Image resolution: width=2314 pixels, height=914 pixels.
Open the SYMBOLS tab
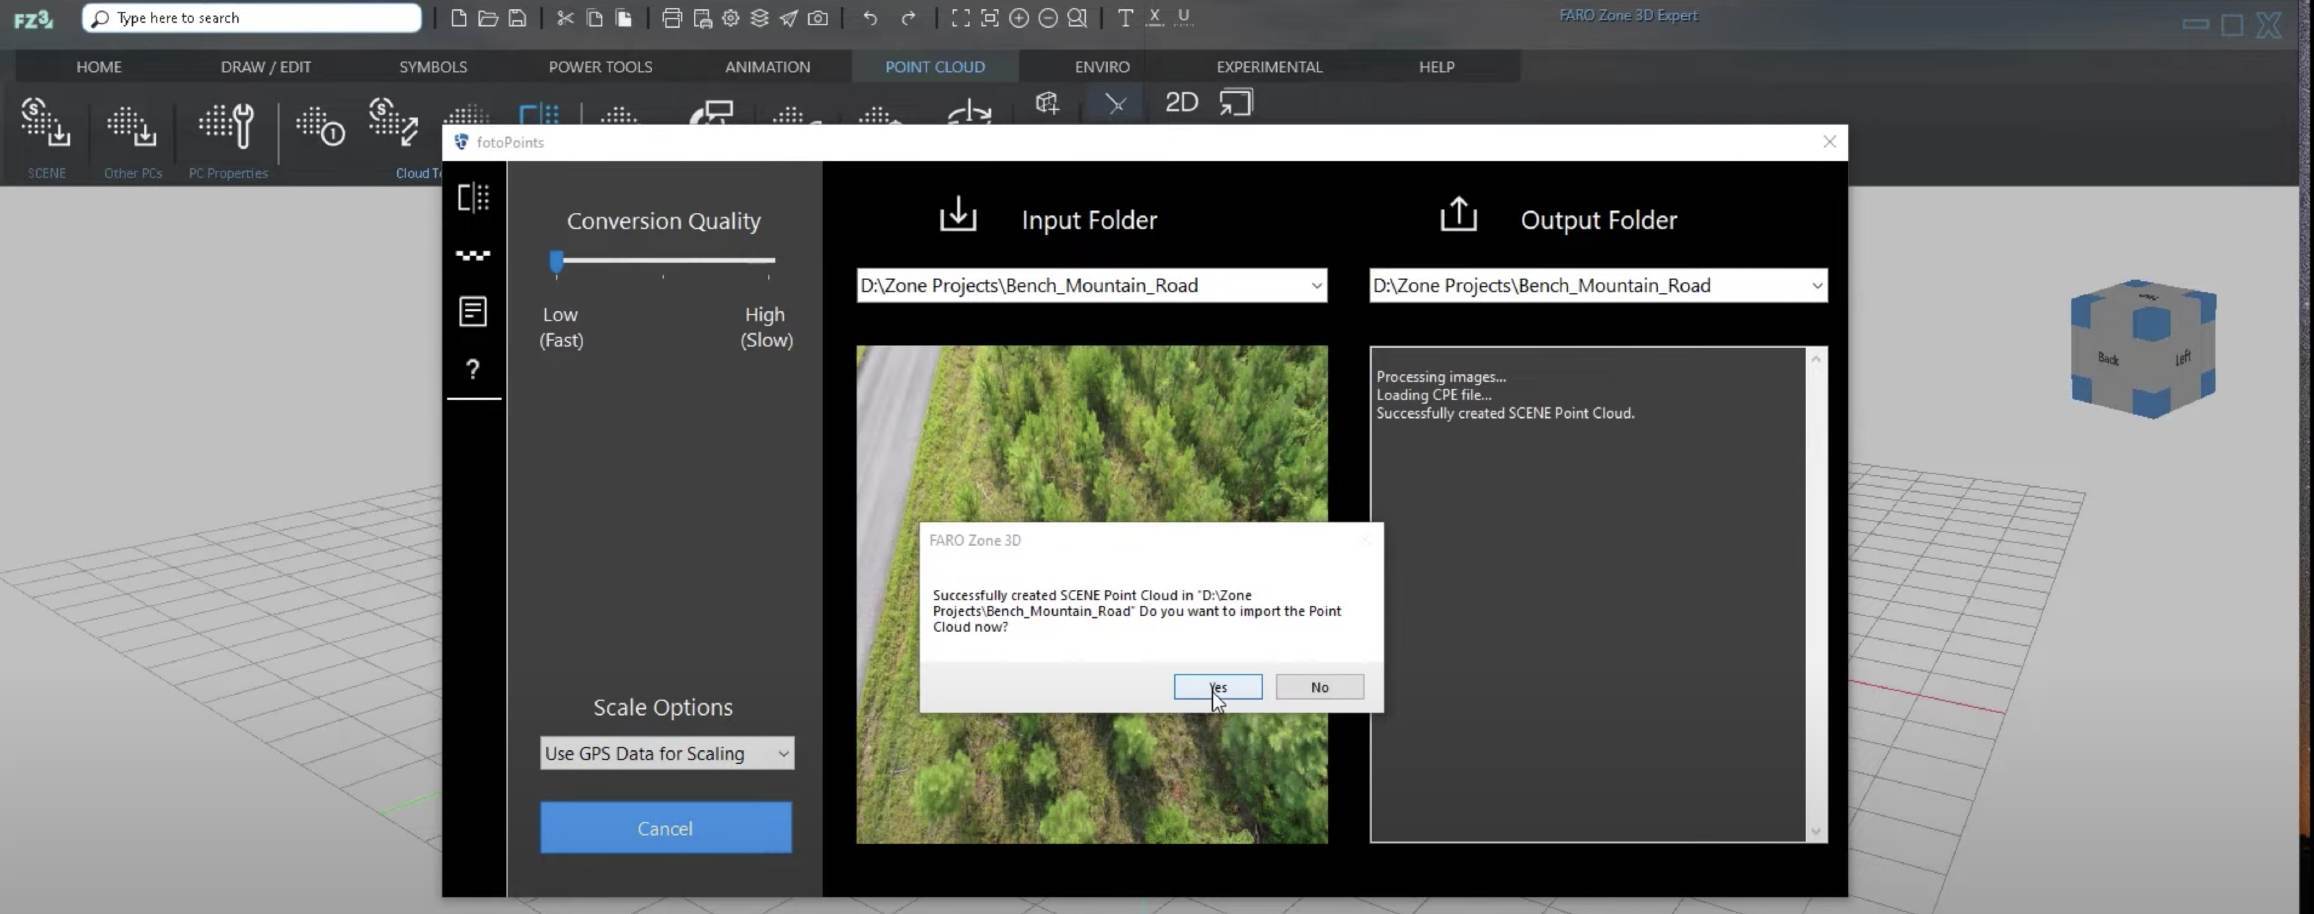tap(433, 67)
